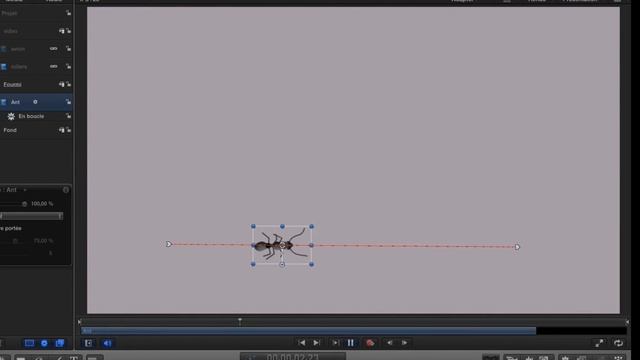Click the motion path end point
640x360 pixels.
tap(517, 247)
